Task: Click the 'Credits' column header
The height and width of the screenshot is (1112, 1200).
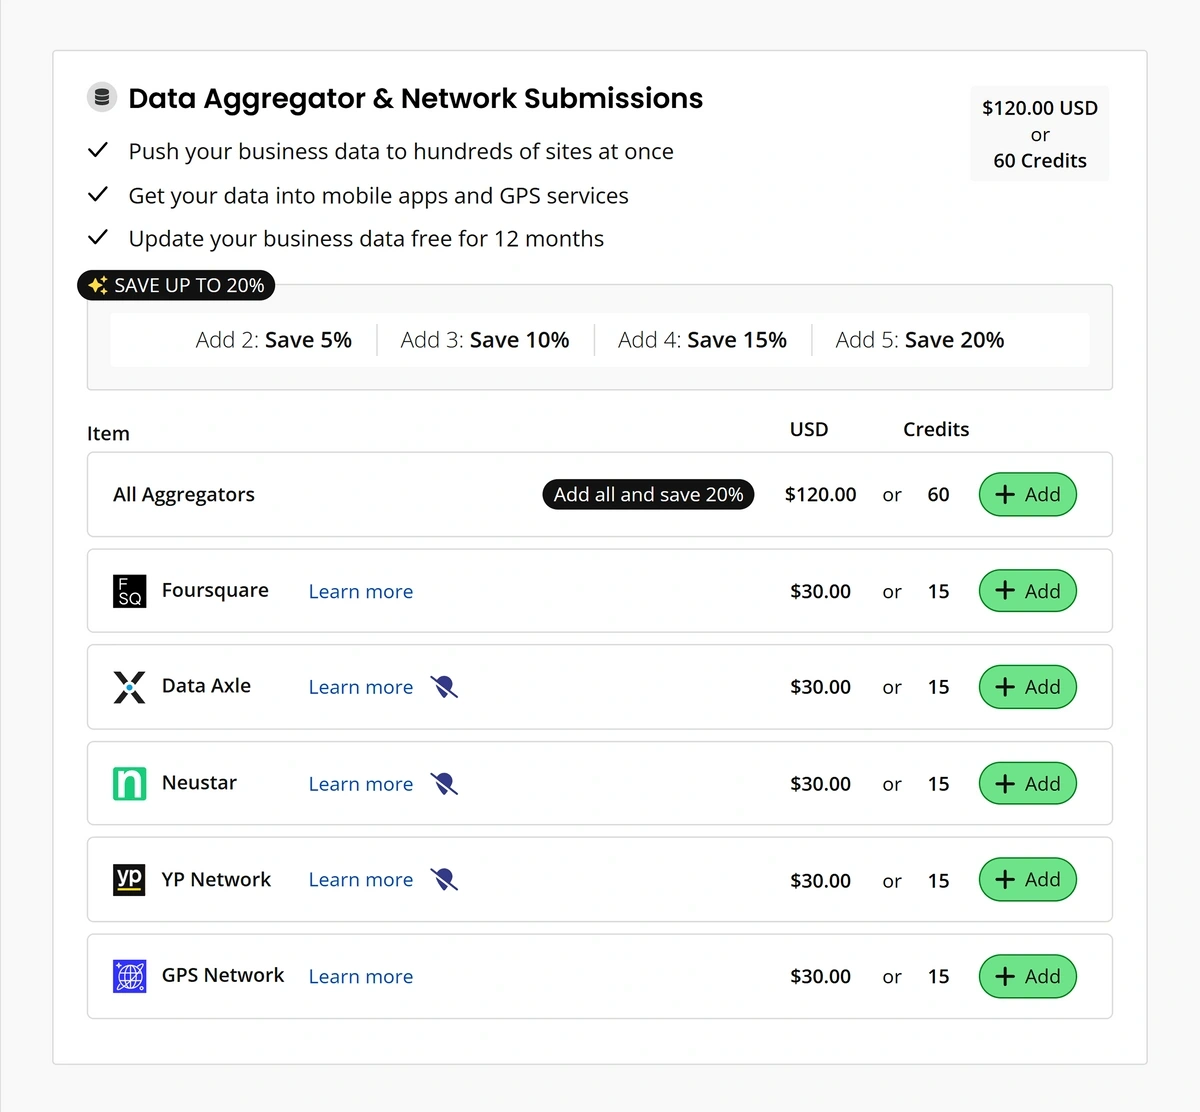Action: tap(936, 429)
